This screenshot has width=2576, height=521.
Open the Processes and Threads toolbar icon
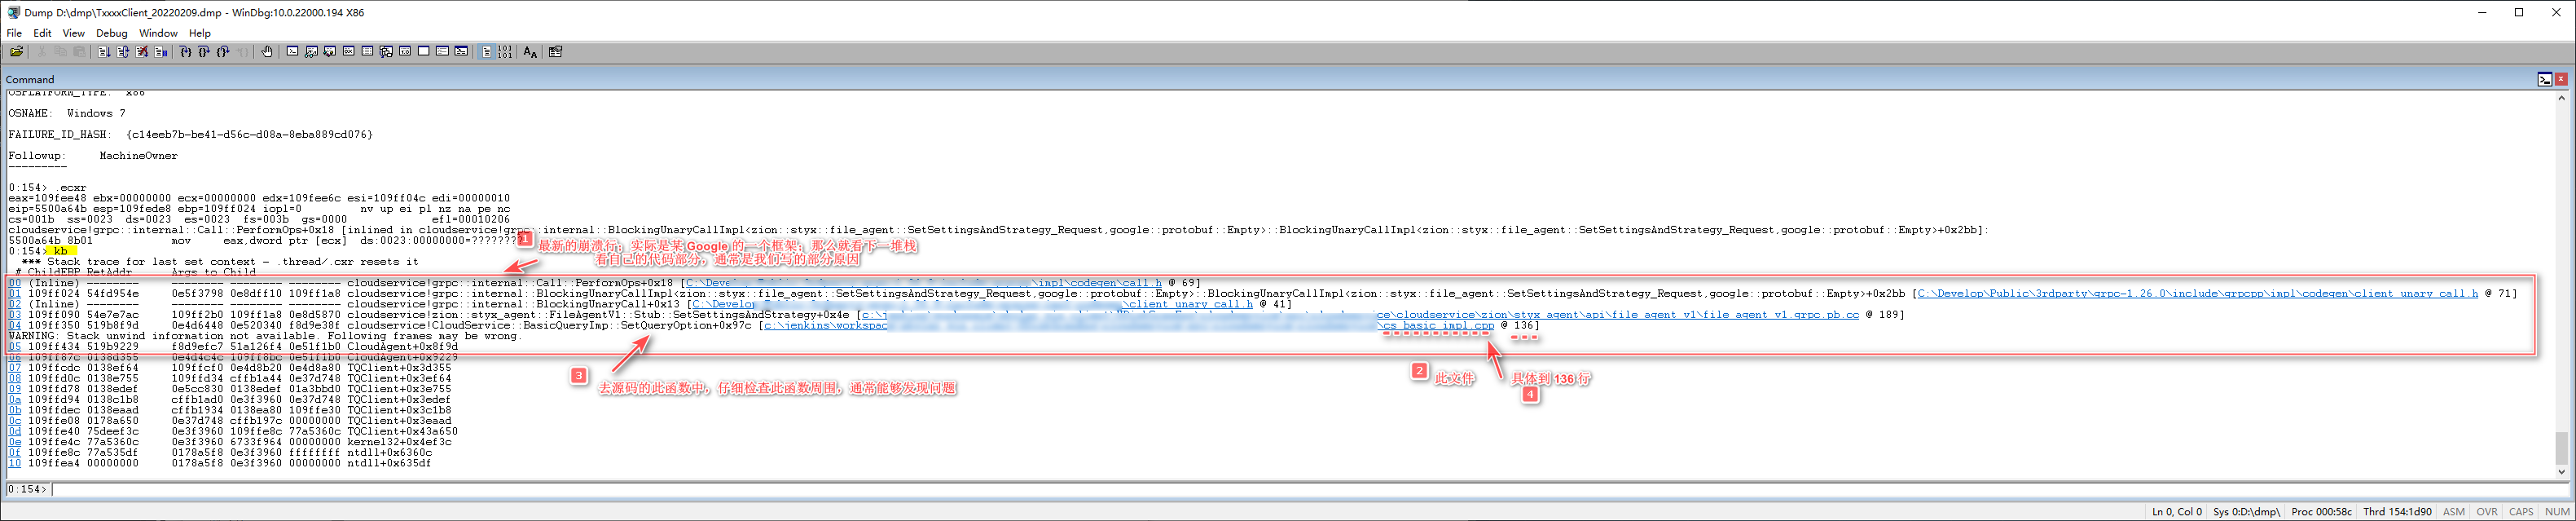(442, 51)
